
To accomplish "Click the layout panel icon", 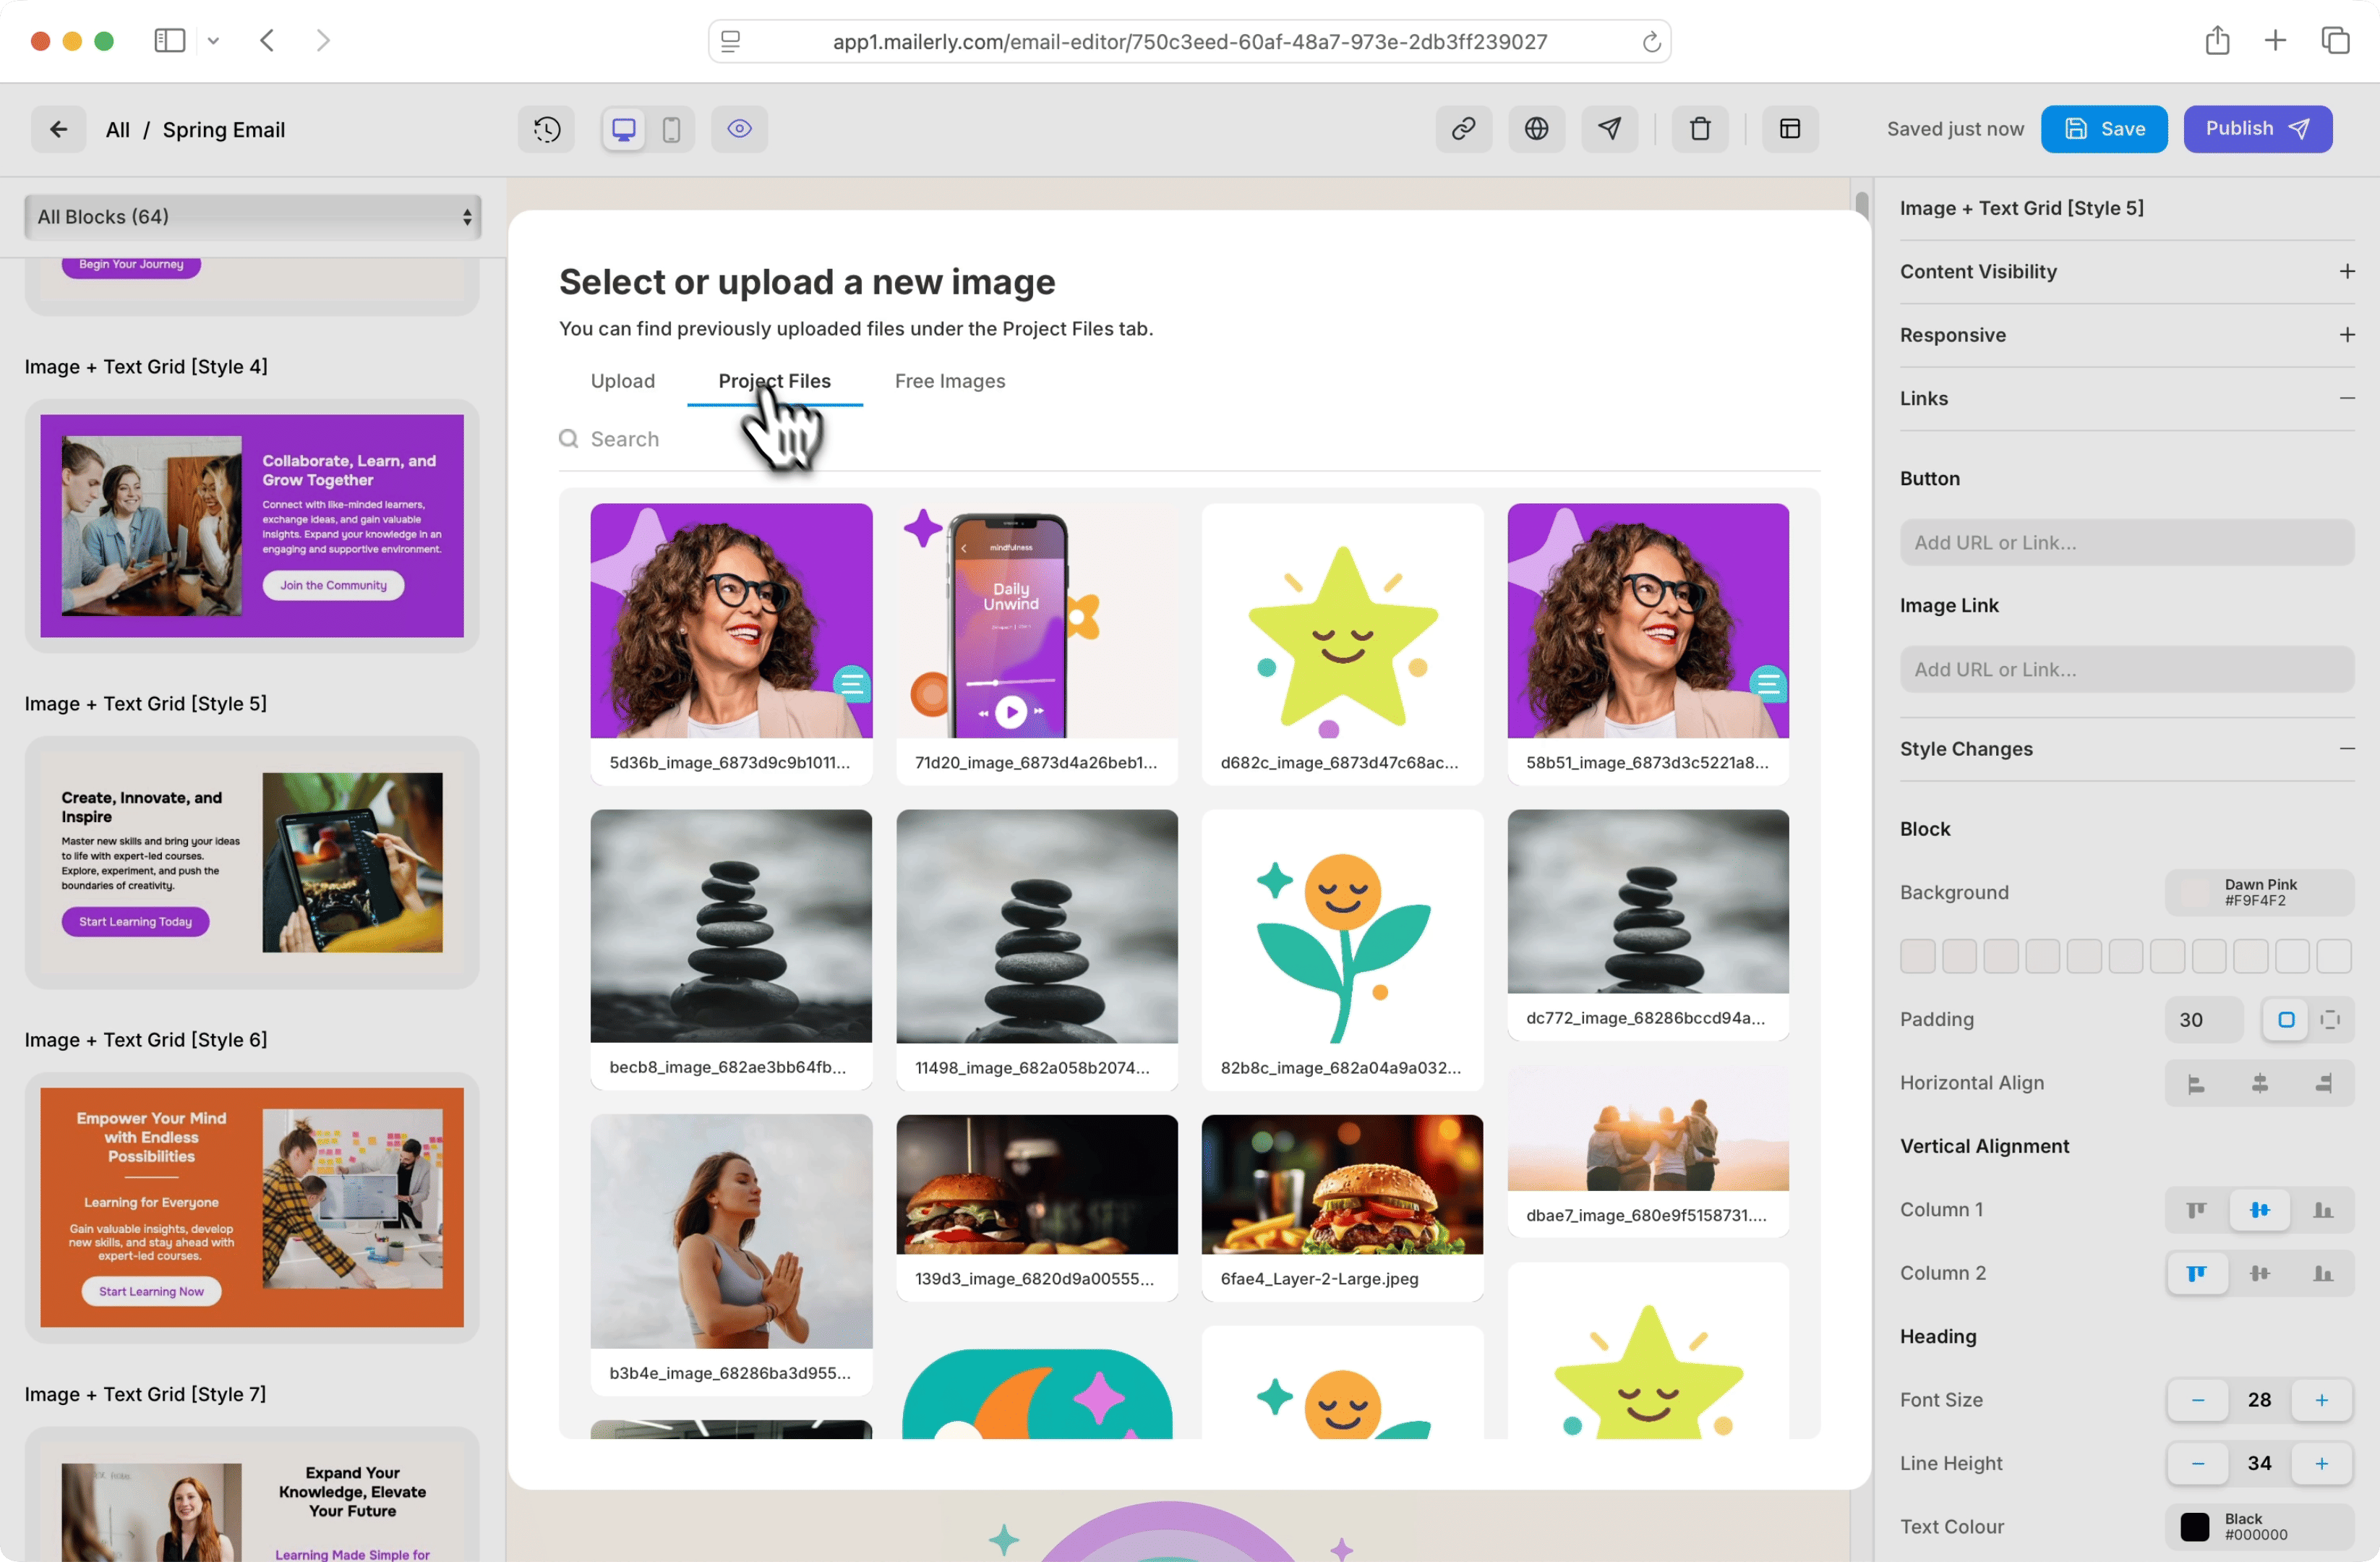I will point(1790,129).
